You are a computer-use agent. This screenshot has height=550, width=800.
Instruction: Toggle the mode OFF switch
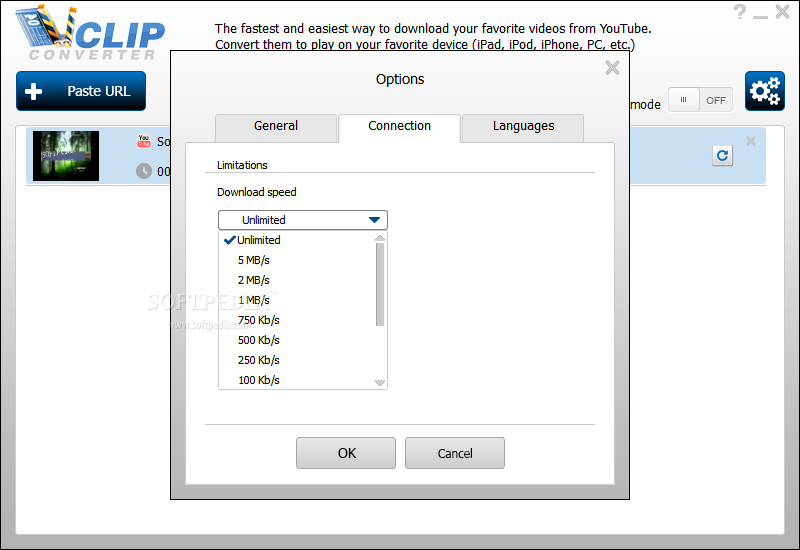point(701,100)
